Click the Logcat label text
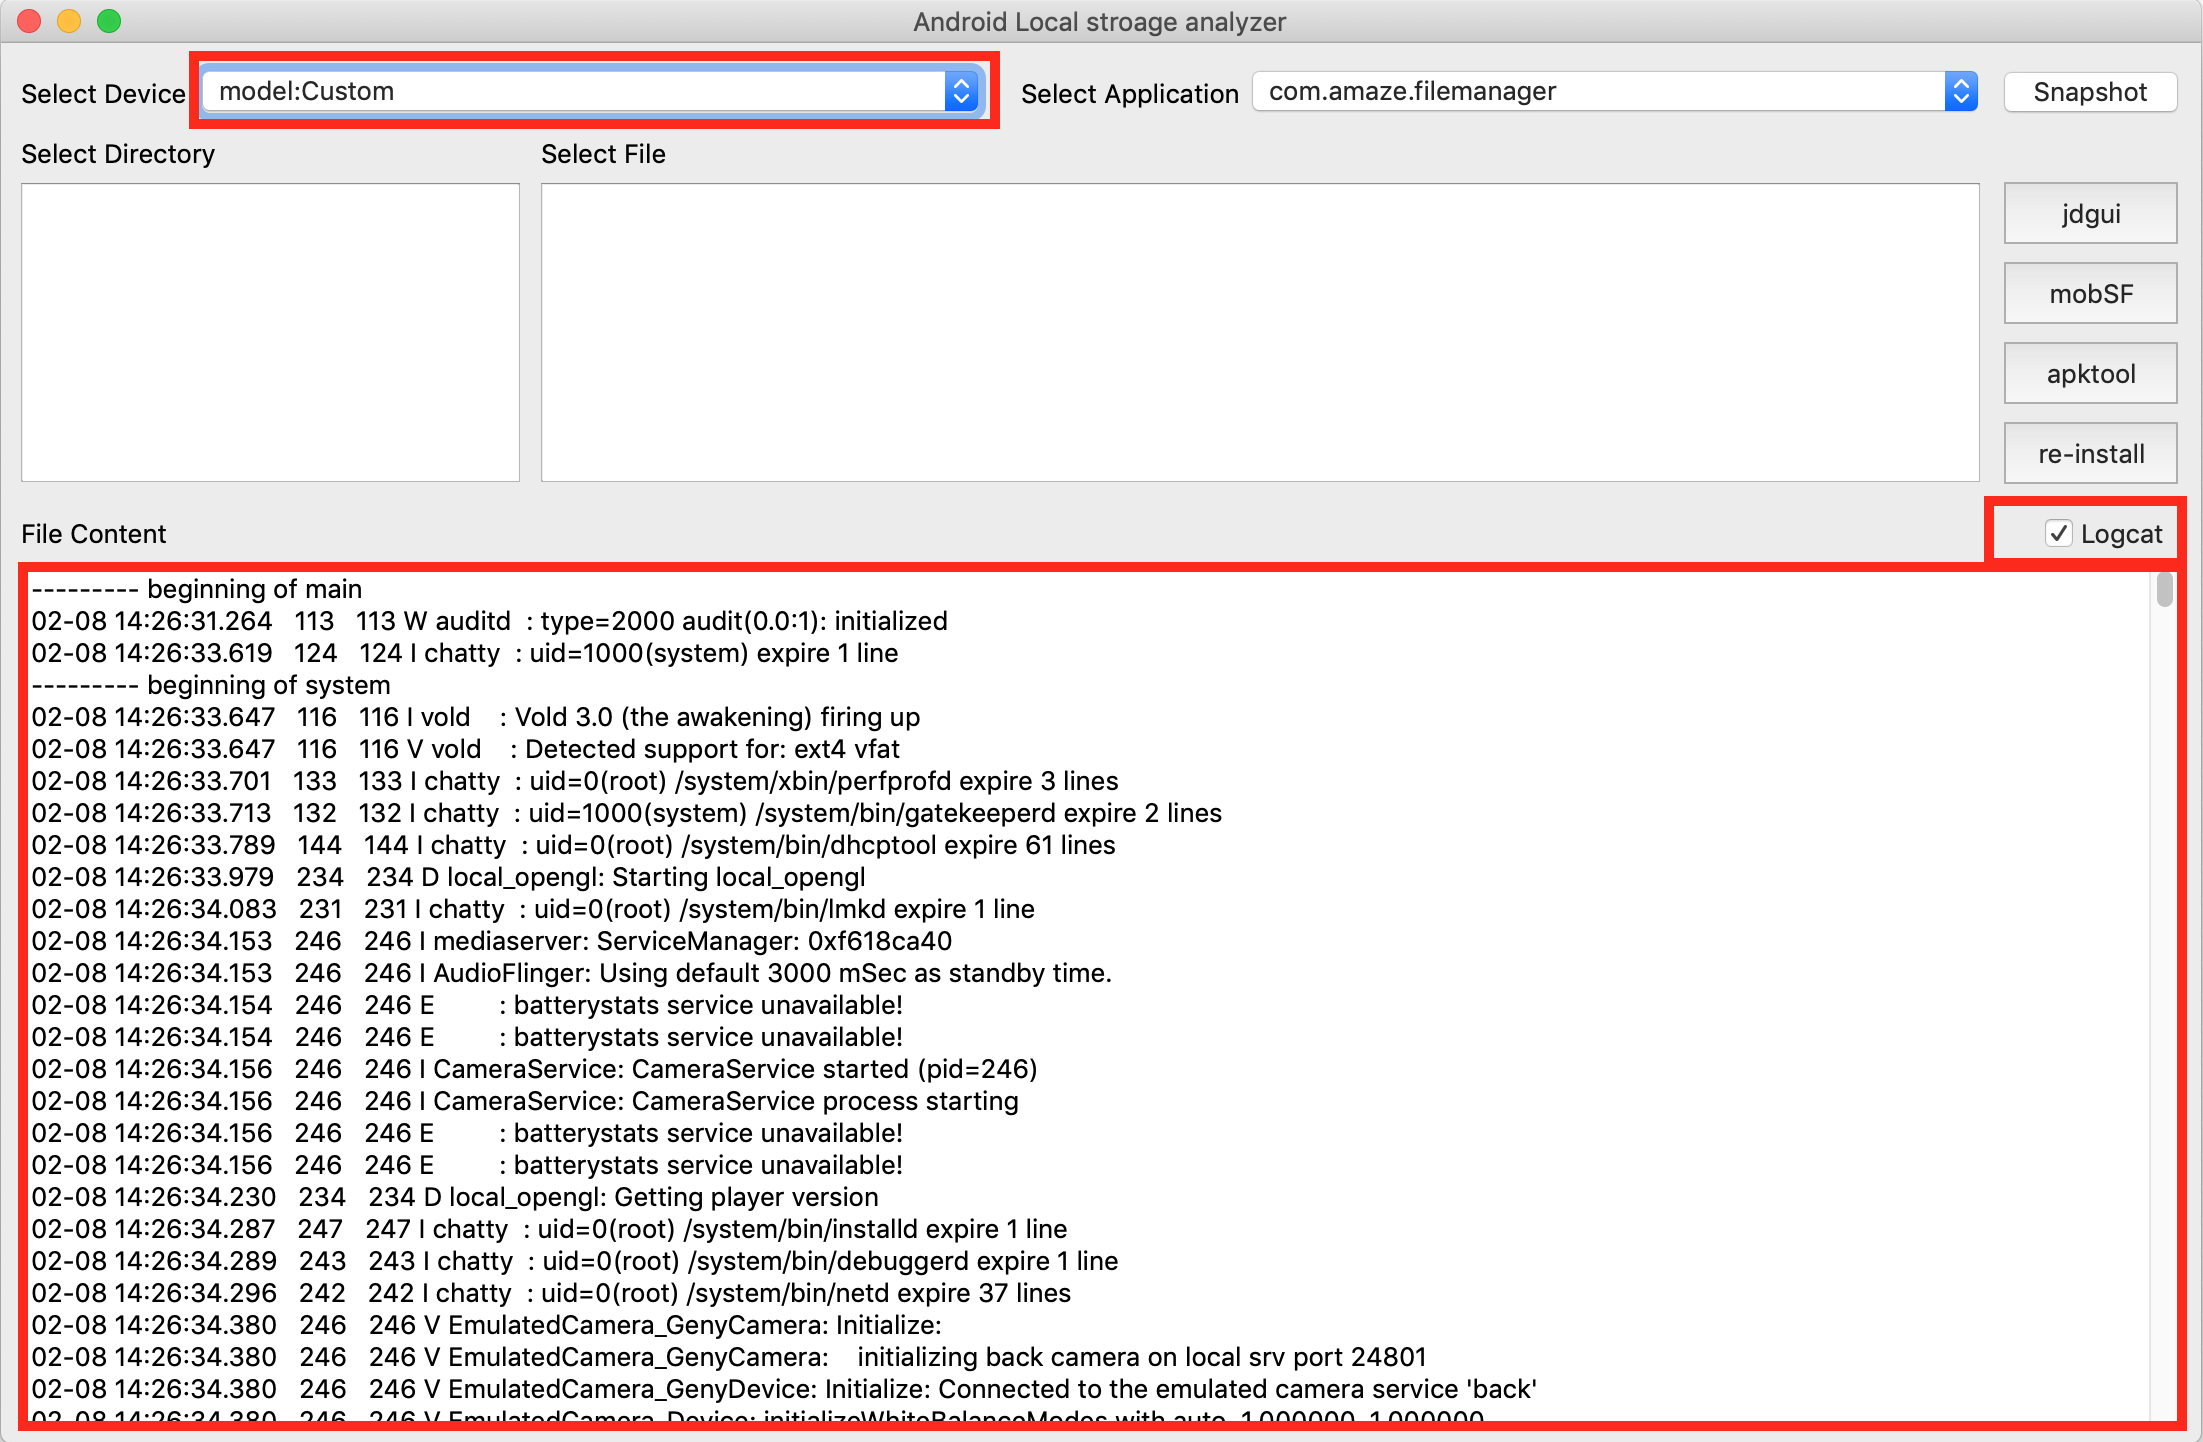 pos(2121,534)
